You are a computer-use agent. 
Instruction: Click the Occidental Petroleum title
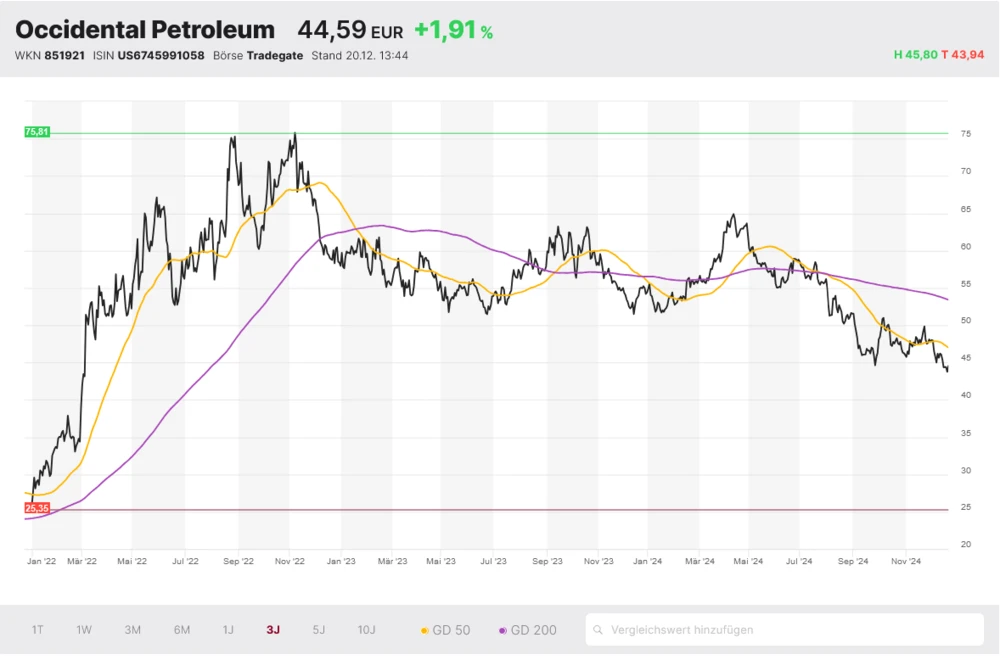144,29
